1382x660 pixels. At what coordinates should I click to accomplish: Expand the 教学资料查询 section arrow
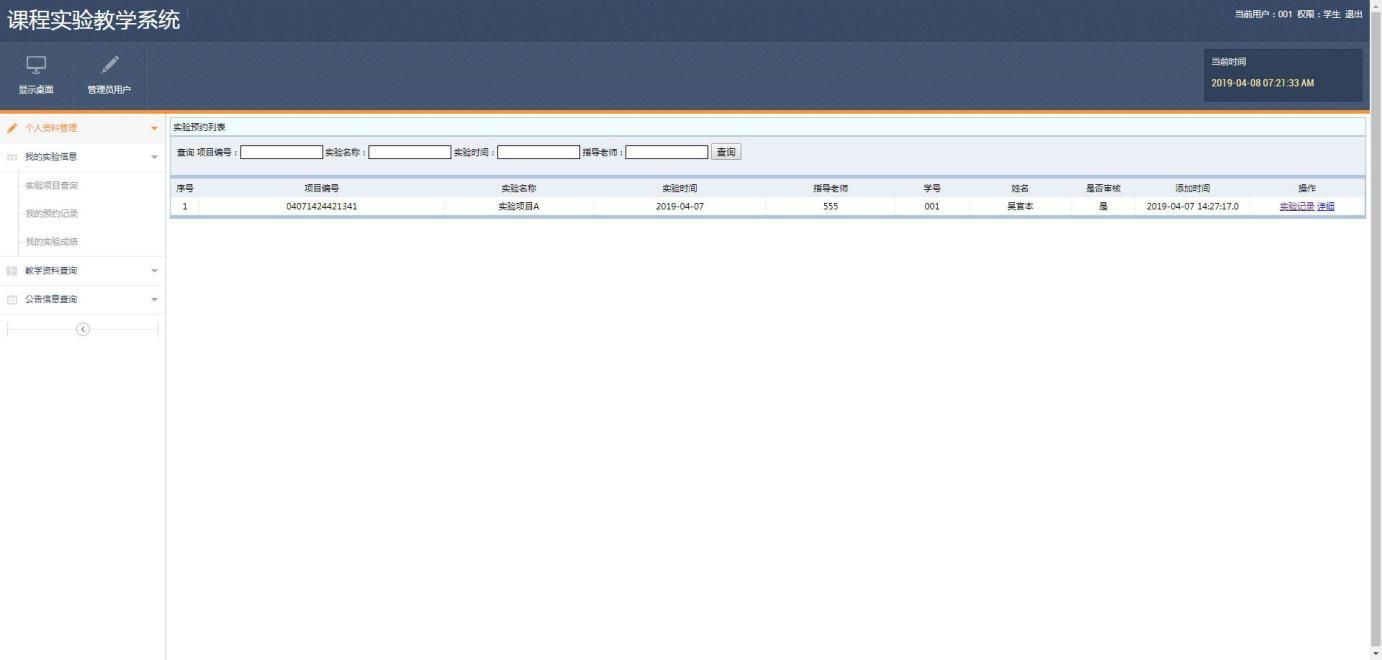154,271
